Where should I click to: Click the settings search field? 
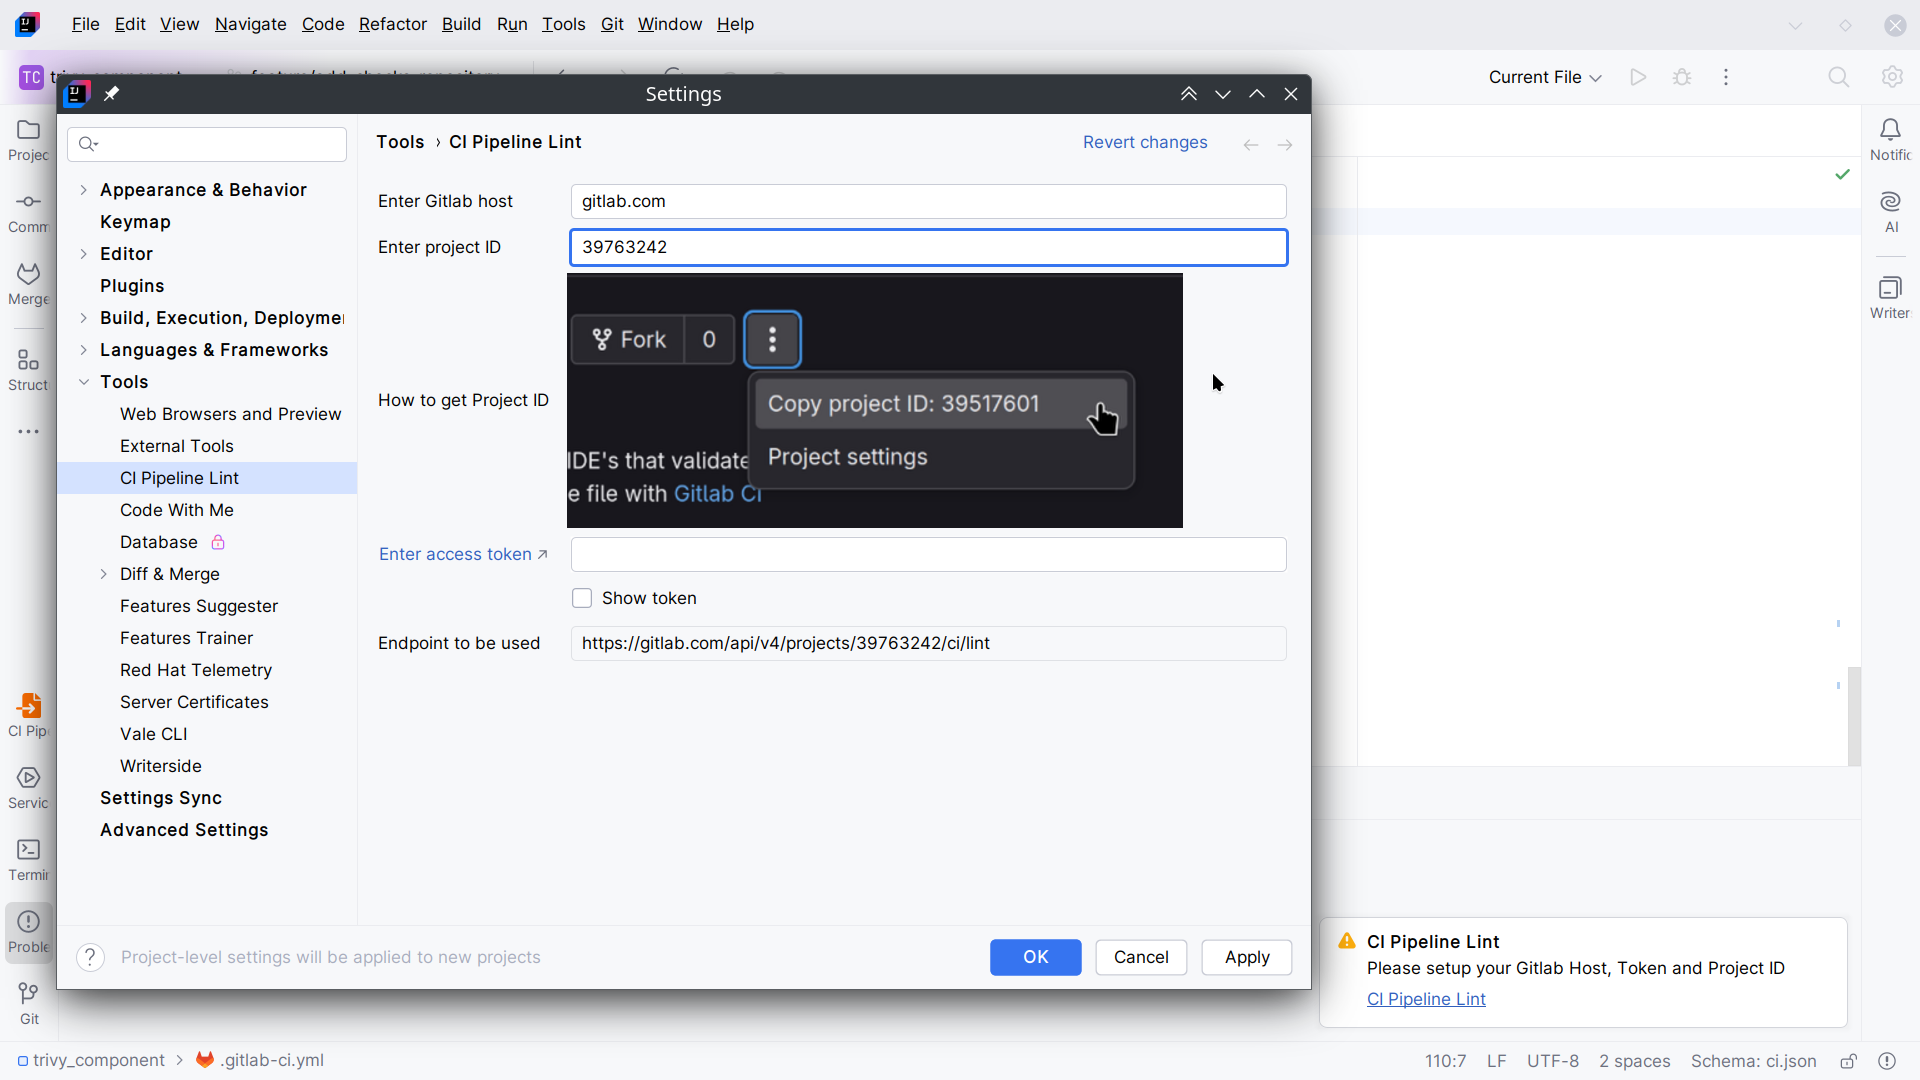(207, 145)
